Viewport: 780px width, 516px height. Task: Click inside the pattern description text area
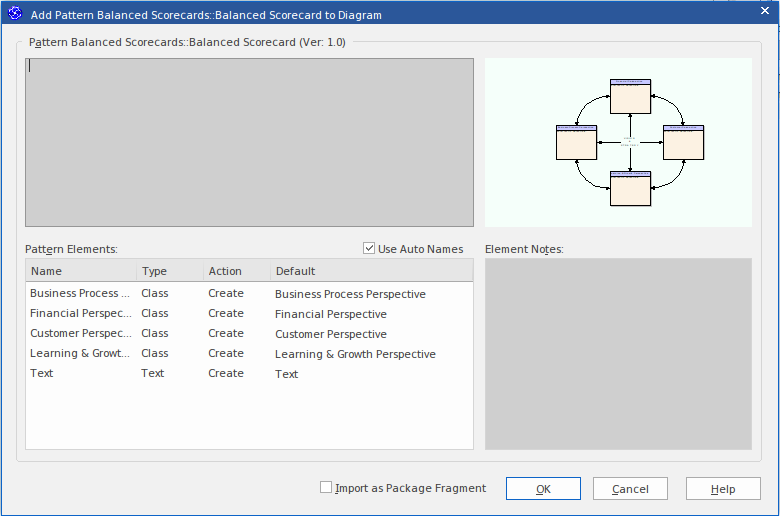[x=249, y=142]
